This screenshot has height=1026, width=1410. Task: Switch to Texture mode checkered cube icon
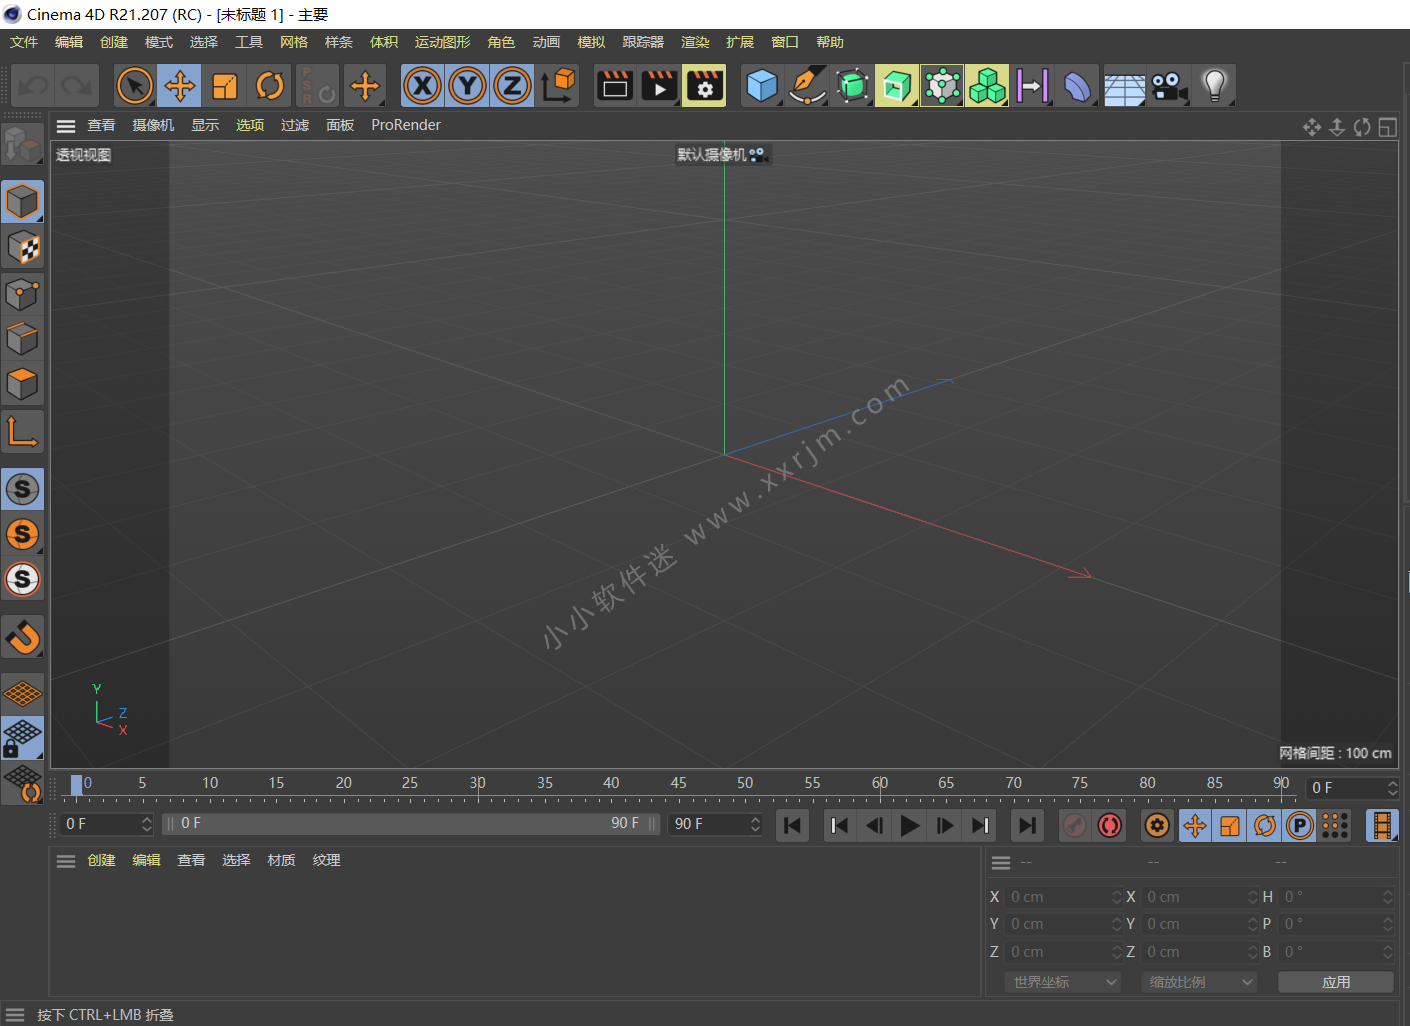click(22, 248)
